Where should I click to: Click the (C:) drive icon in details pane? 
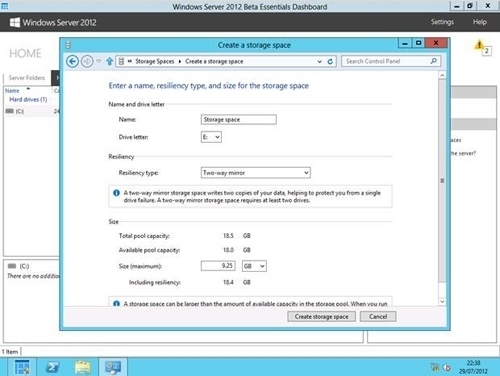pos(12,266)
